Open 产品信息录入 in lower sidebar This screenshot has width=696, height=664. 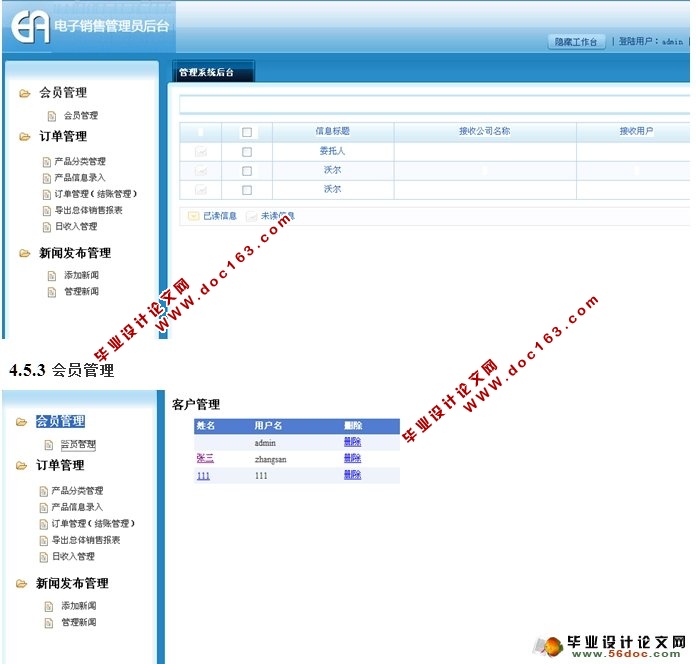(x=77, y=507)
